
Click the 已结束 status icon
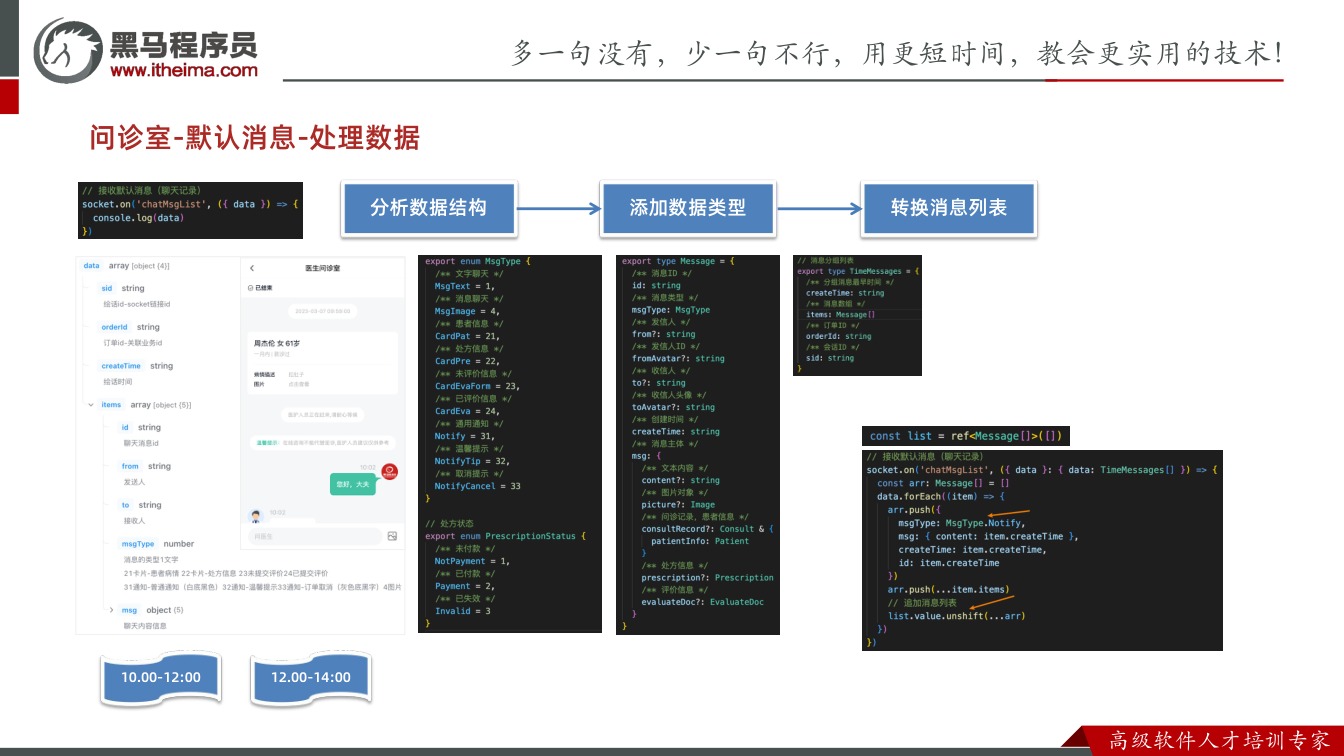click(x=250, y=288)
